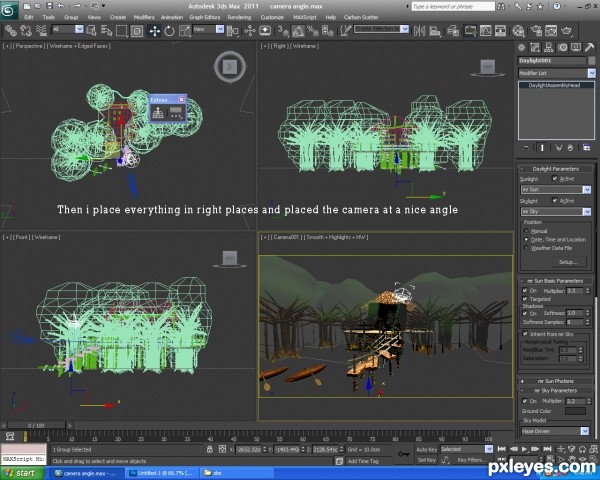Screen dimensions: 600x480
Task: Toggle the Angle Snap icon
Action: coord(298,31)
